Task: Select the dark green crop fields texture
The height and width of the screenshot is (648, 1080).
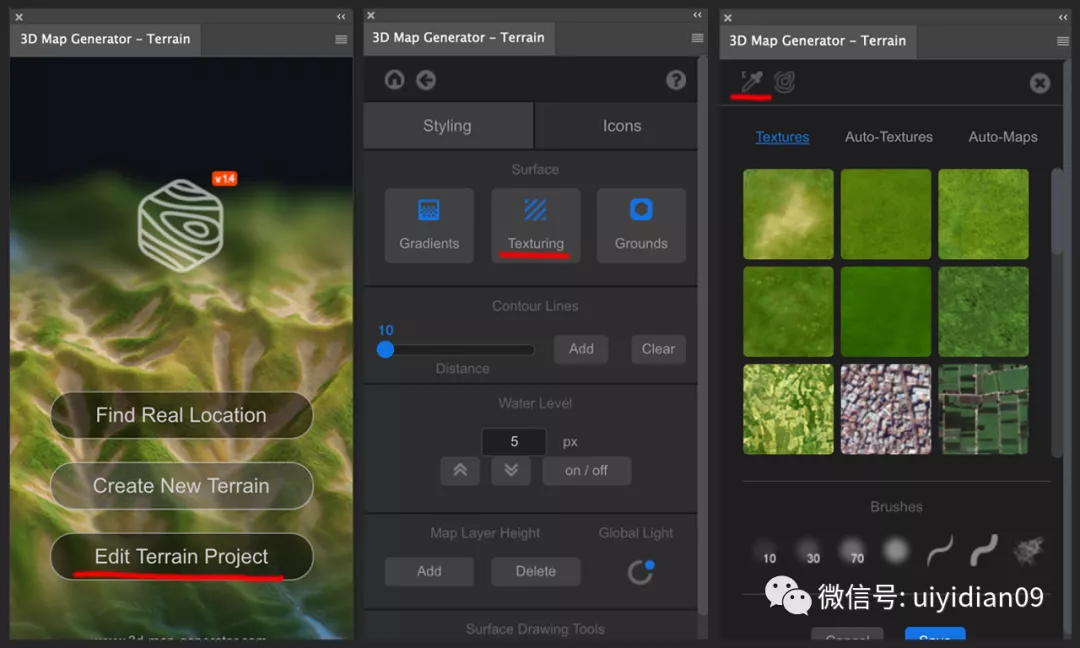Action: click(x=983, y=409)
